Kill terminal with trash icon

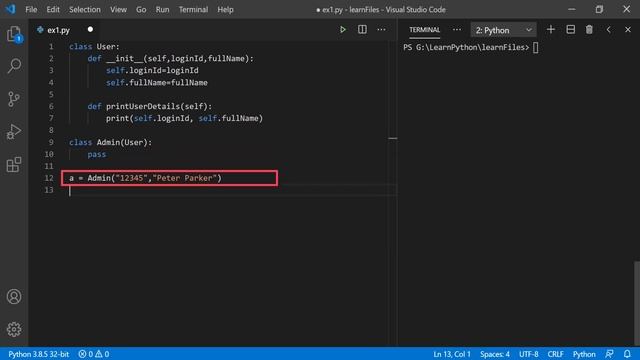589,30
